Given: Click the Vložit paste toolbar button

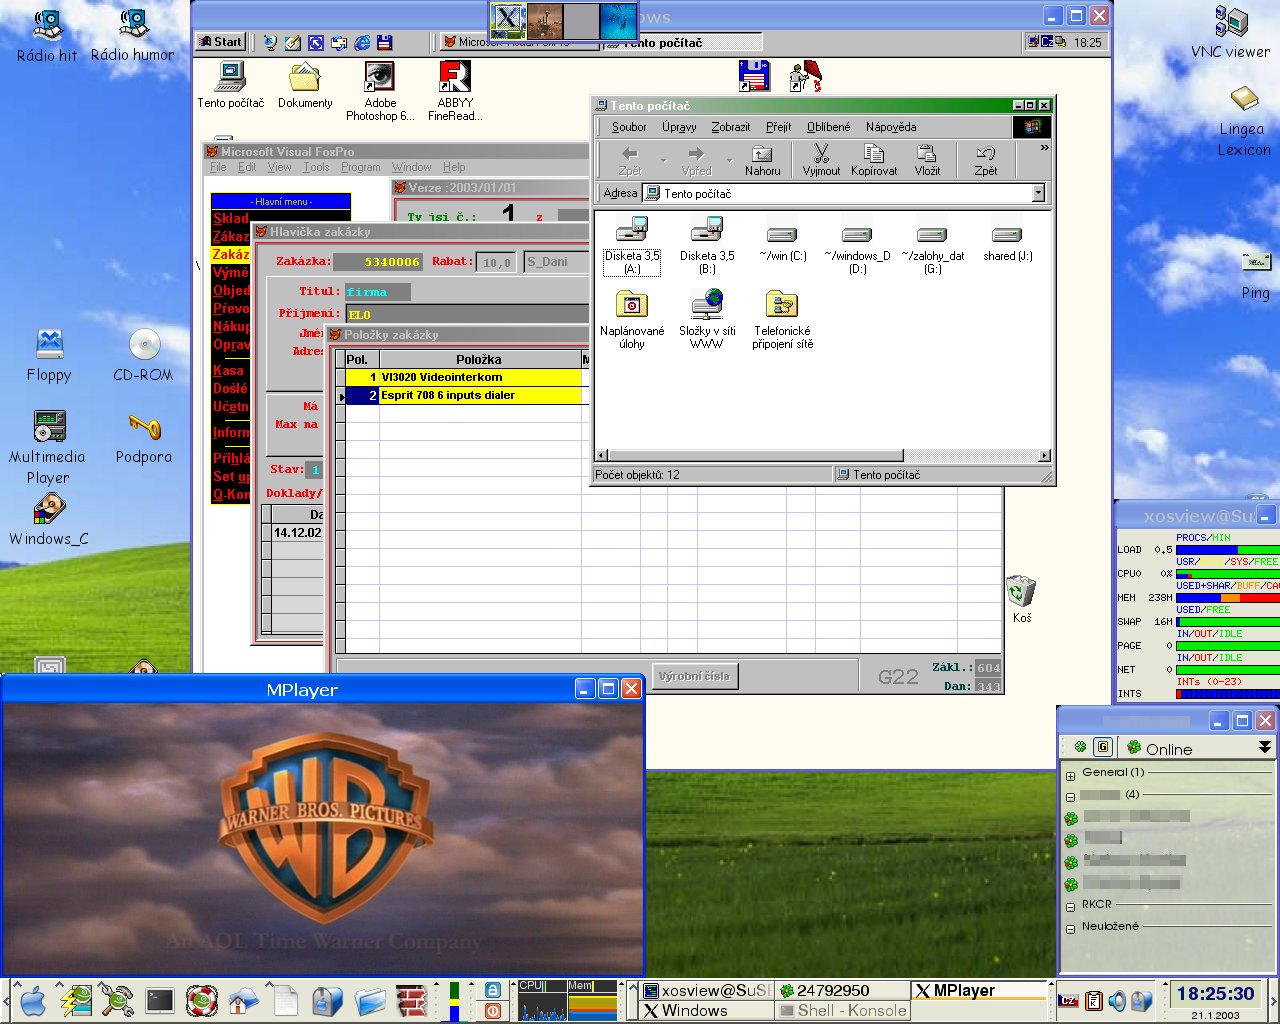Looking at the screenshot, I should (927, 159).
